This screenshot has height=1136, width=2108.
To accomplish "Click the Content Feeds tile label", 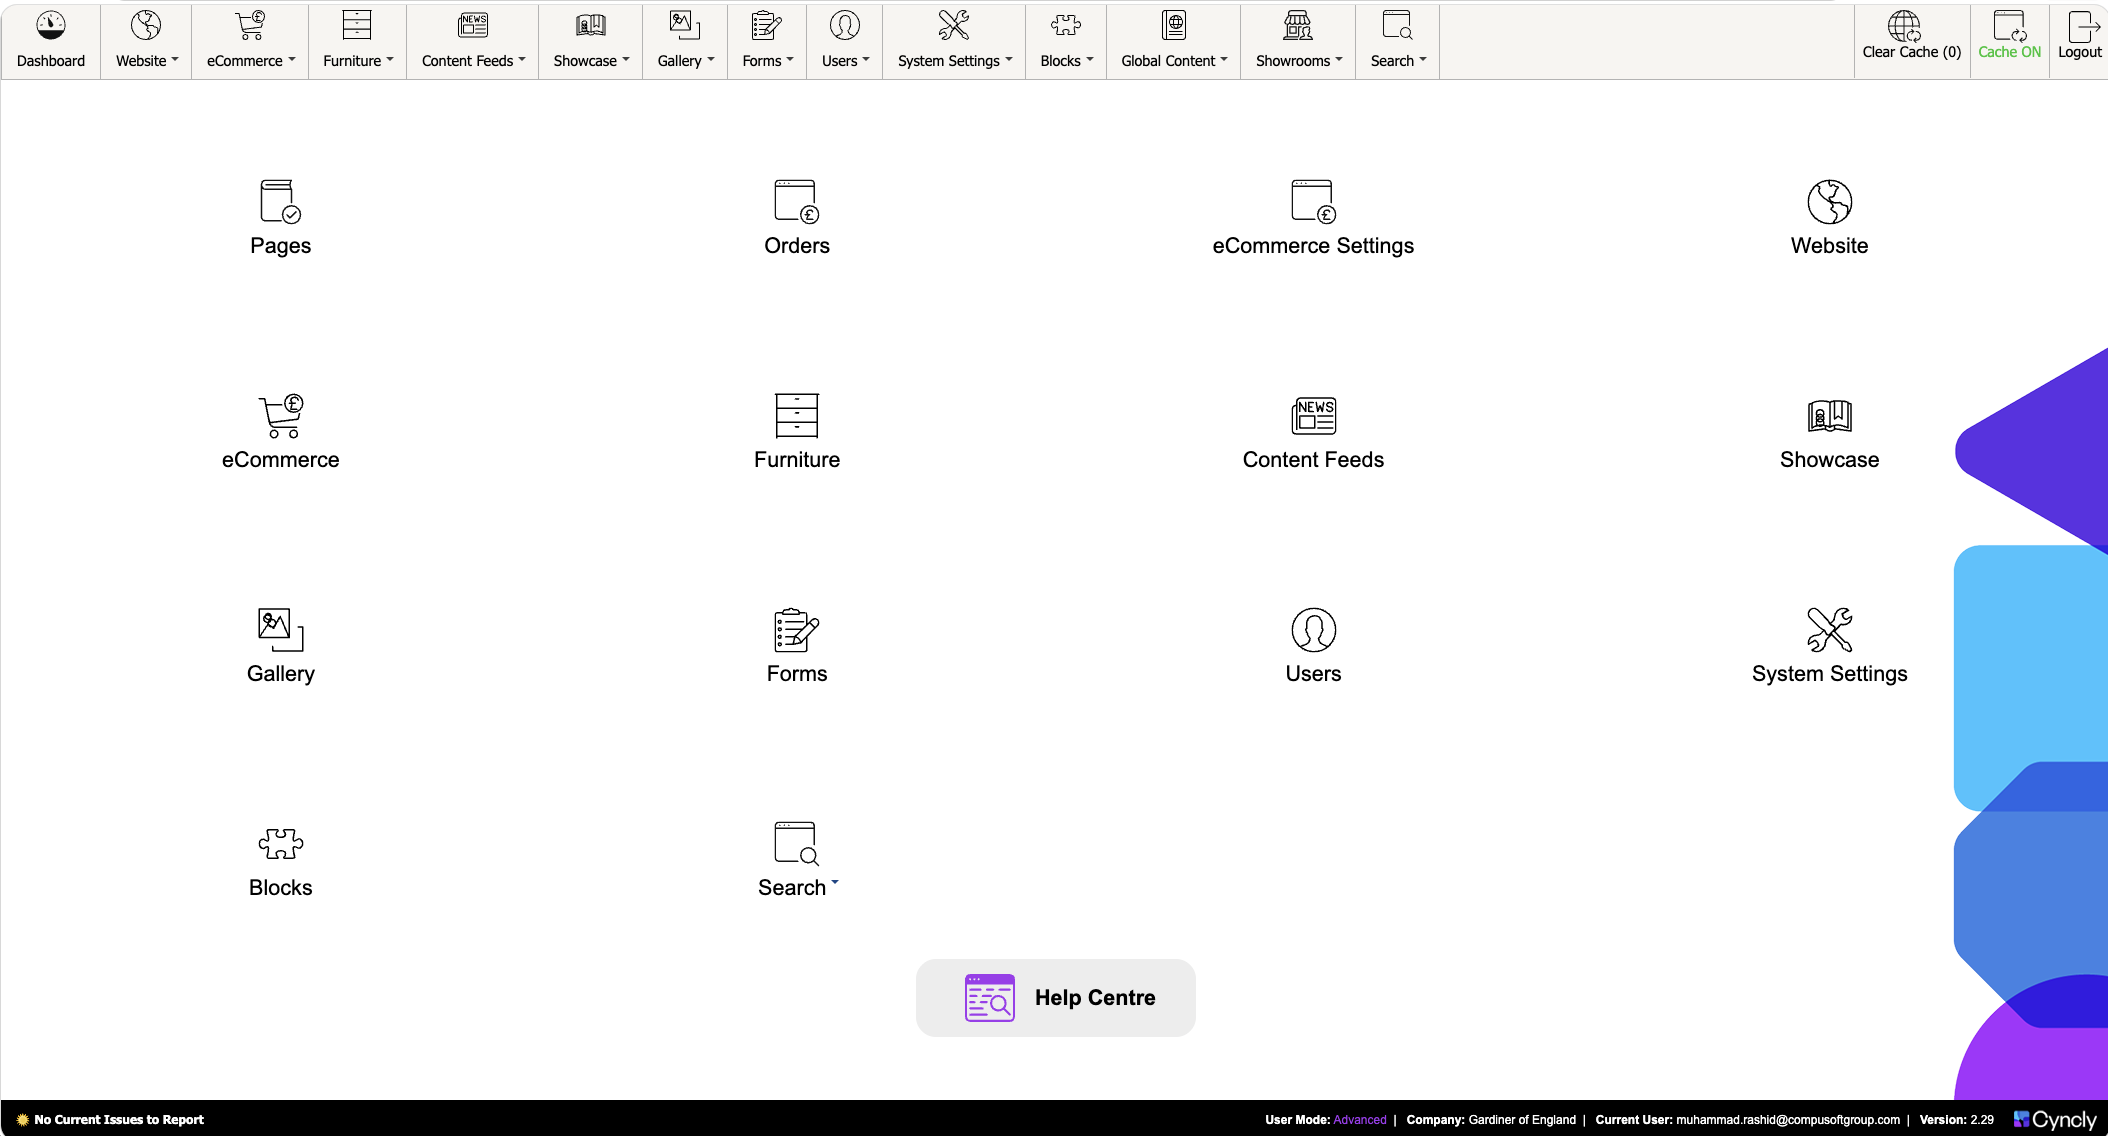I will tap(1313, 460).
